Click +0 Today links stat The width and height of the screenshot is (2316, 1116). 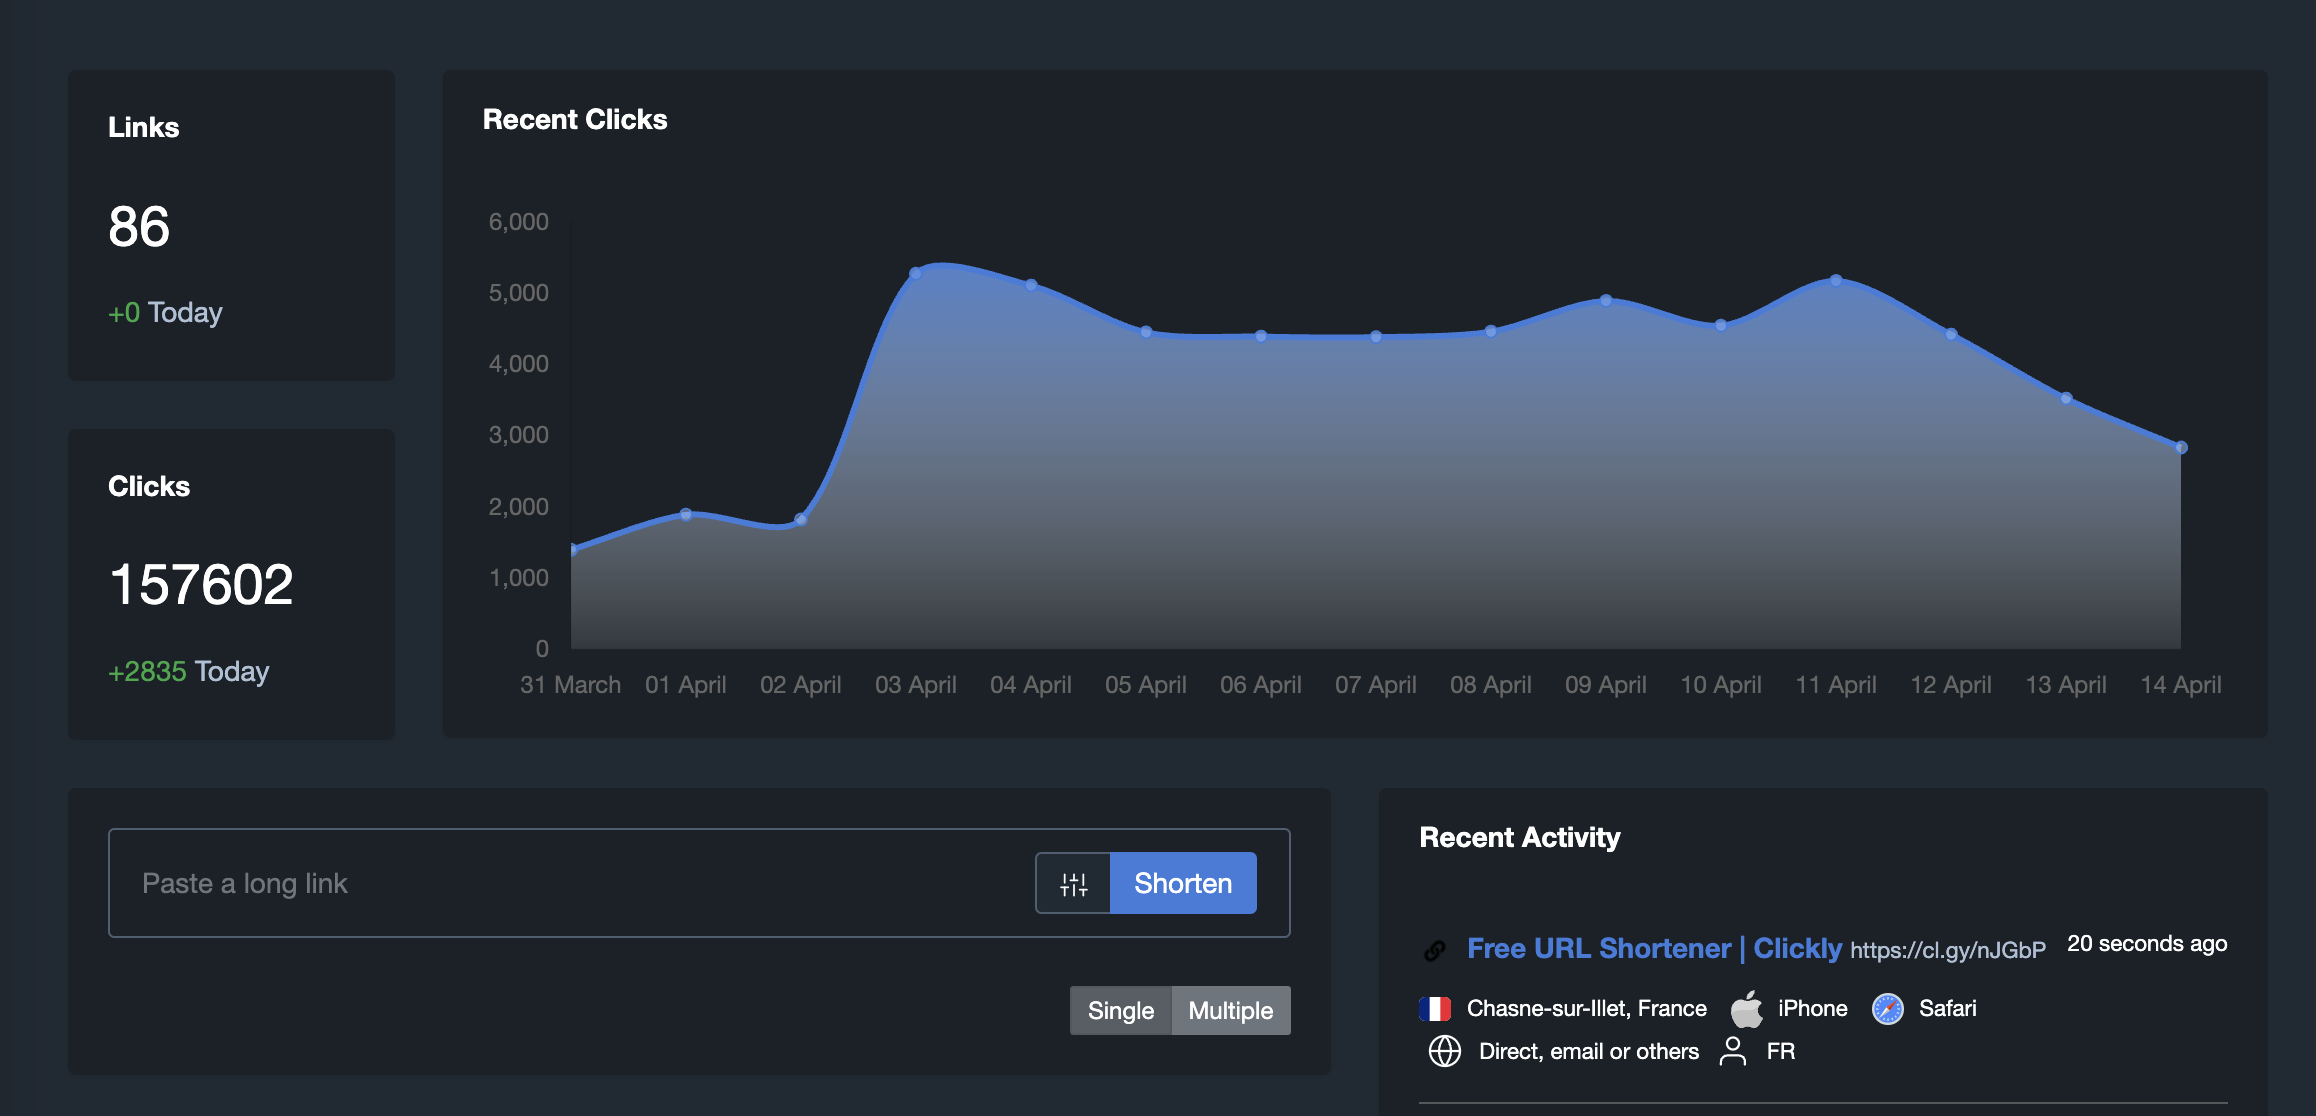(165, 312)
